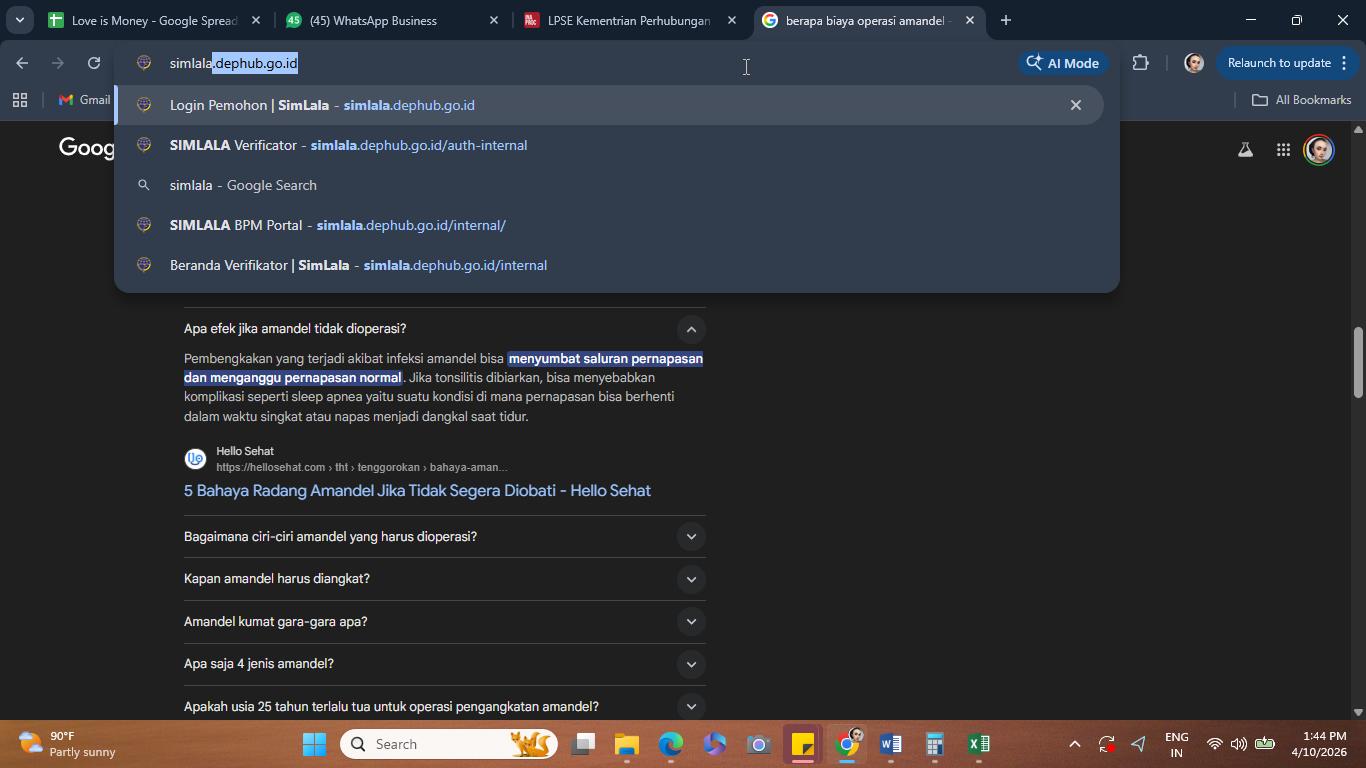
Task: Switch to Google Chrome on the taskbar
Action: coord(847,744)
